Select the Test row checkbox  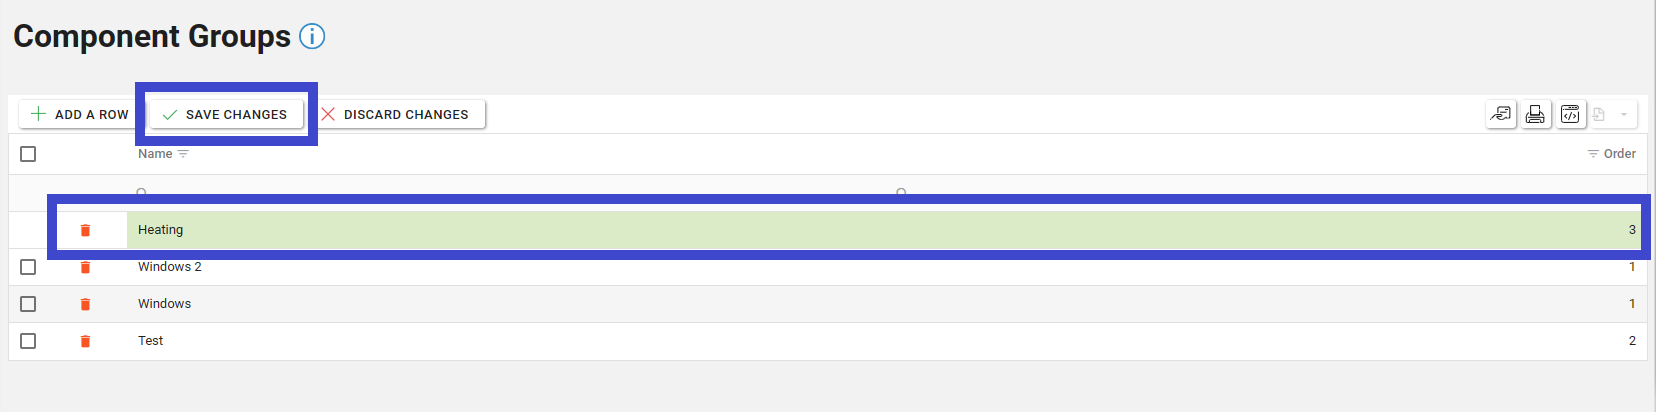pos(28,341)
